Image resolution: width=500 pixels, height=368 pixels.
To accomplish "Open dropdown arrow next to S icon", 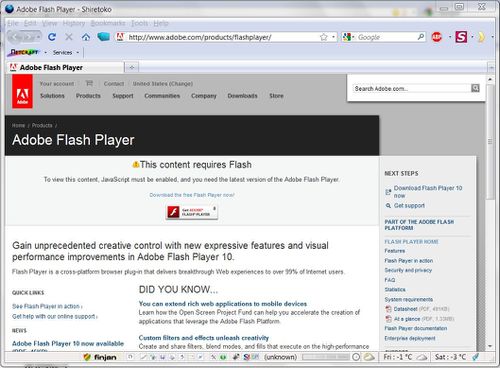I will point(472,37).
